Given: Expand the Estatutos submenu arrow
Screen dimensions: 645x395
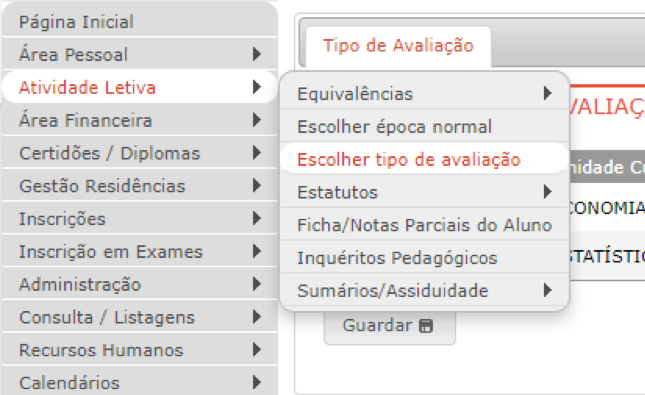Looking at the screenshot, I should coord(547,192).
